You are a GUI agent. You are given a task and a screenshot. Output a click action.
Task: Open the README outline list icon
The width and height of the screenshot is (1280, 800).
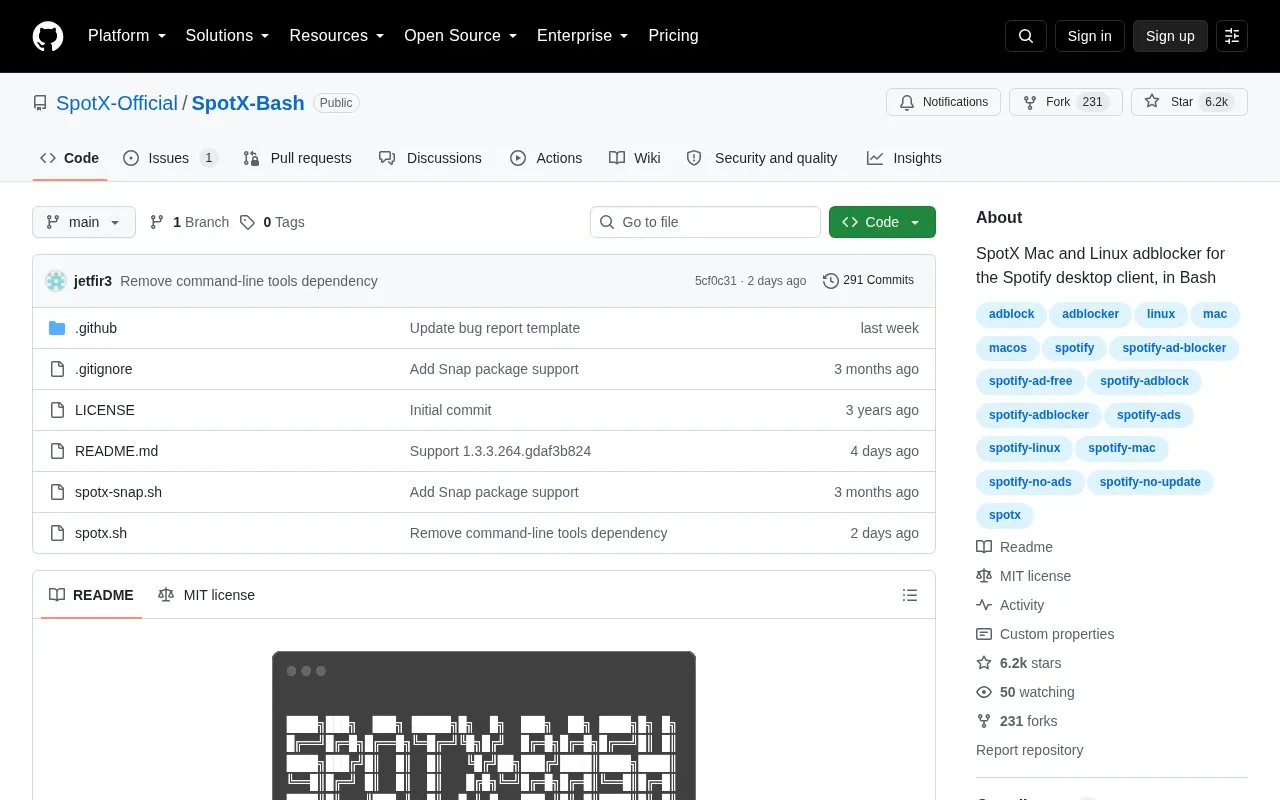[910, 595]
